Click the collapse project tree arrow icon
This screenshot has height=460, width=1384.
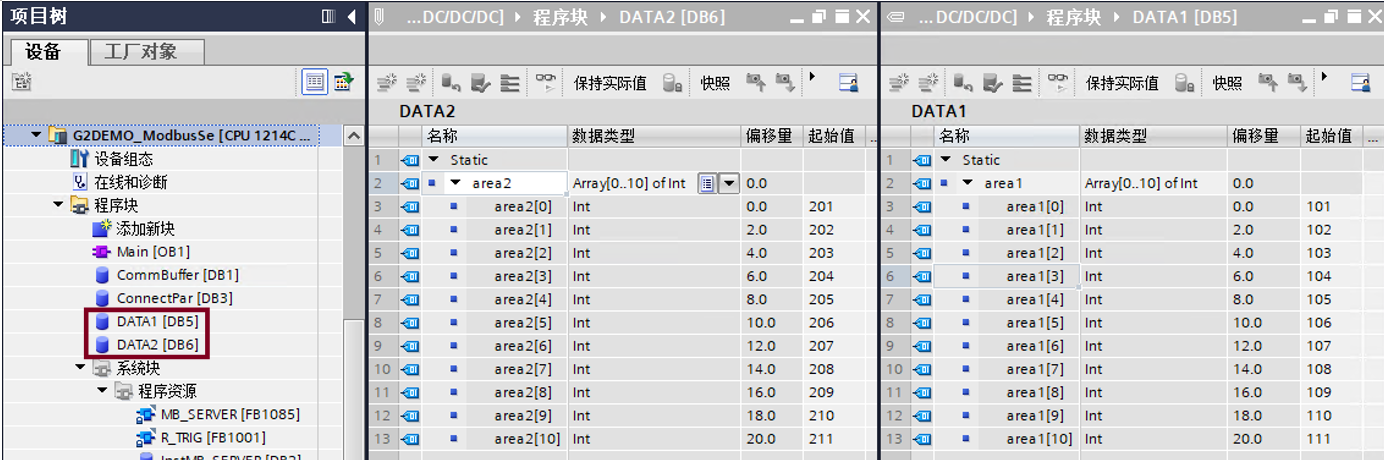[351, 17]
